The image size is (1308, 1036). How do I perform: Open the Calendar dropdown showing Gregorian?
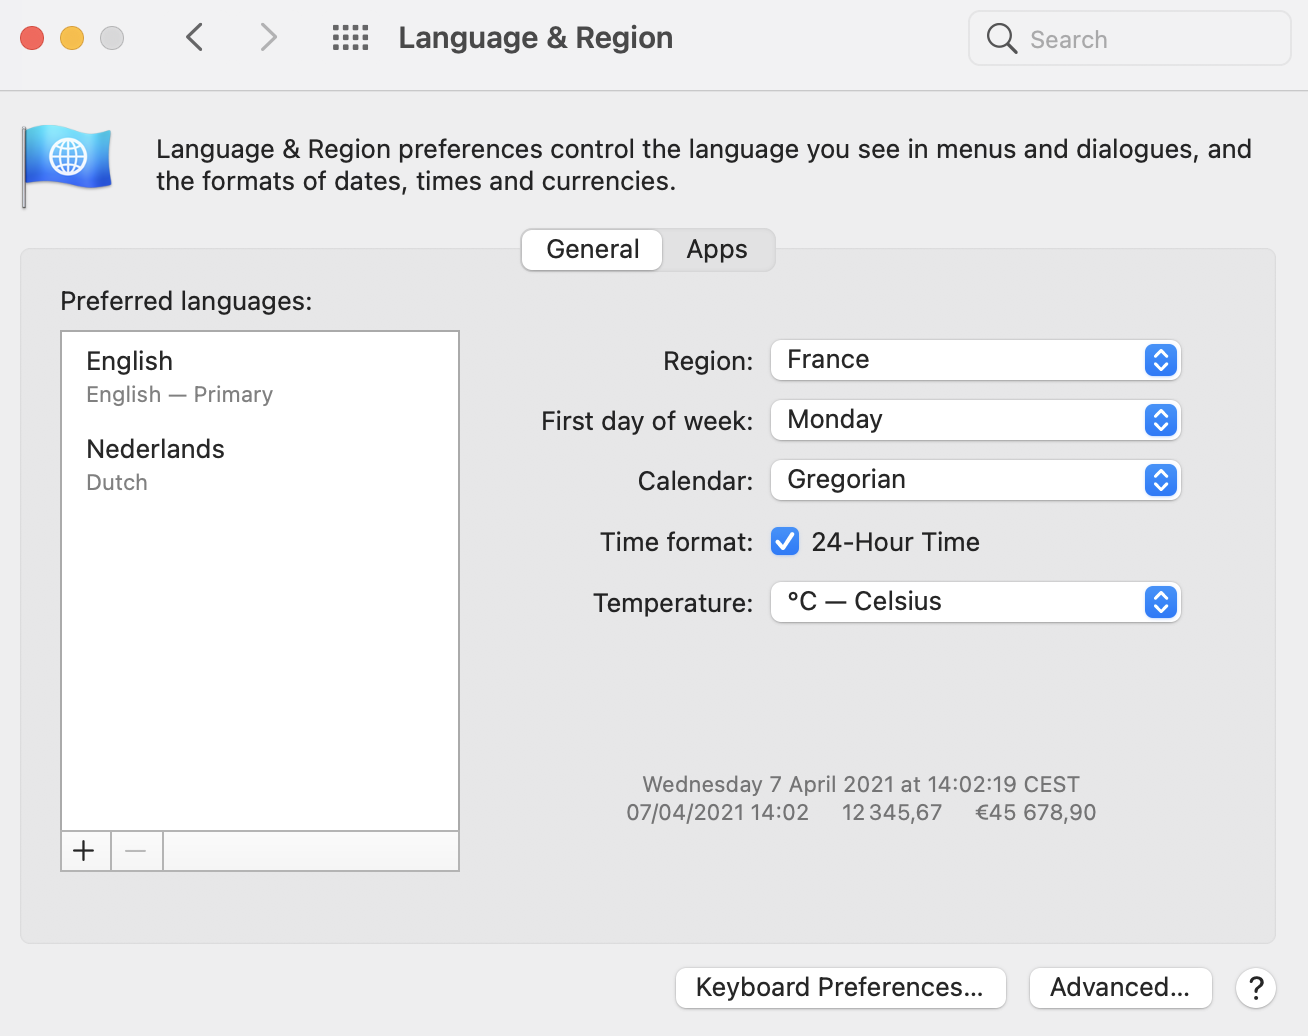[975, 480]
